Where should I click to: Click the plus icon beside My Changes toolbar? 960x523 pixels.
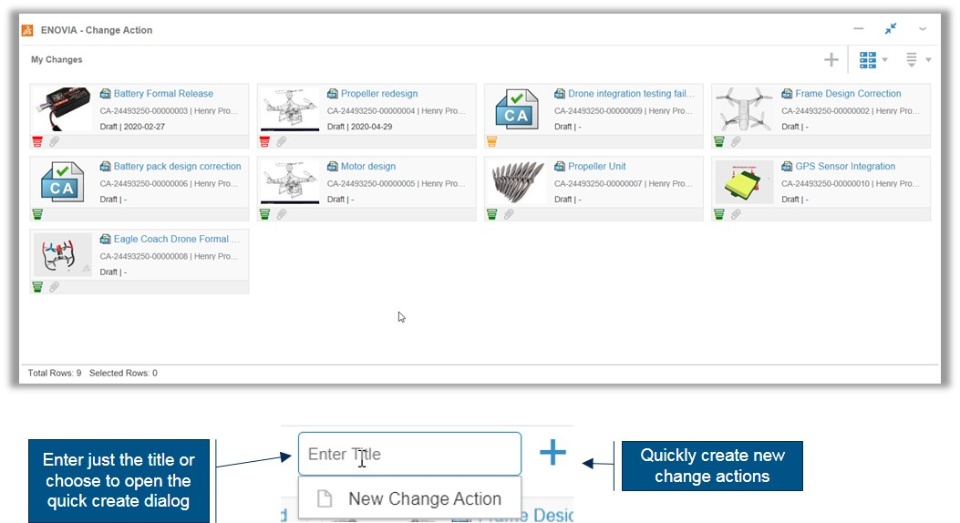[831, 60]
